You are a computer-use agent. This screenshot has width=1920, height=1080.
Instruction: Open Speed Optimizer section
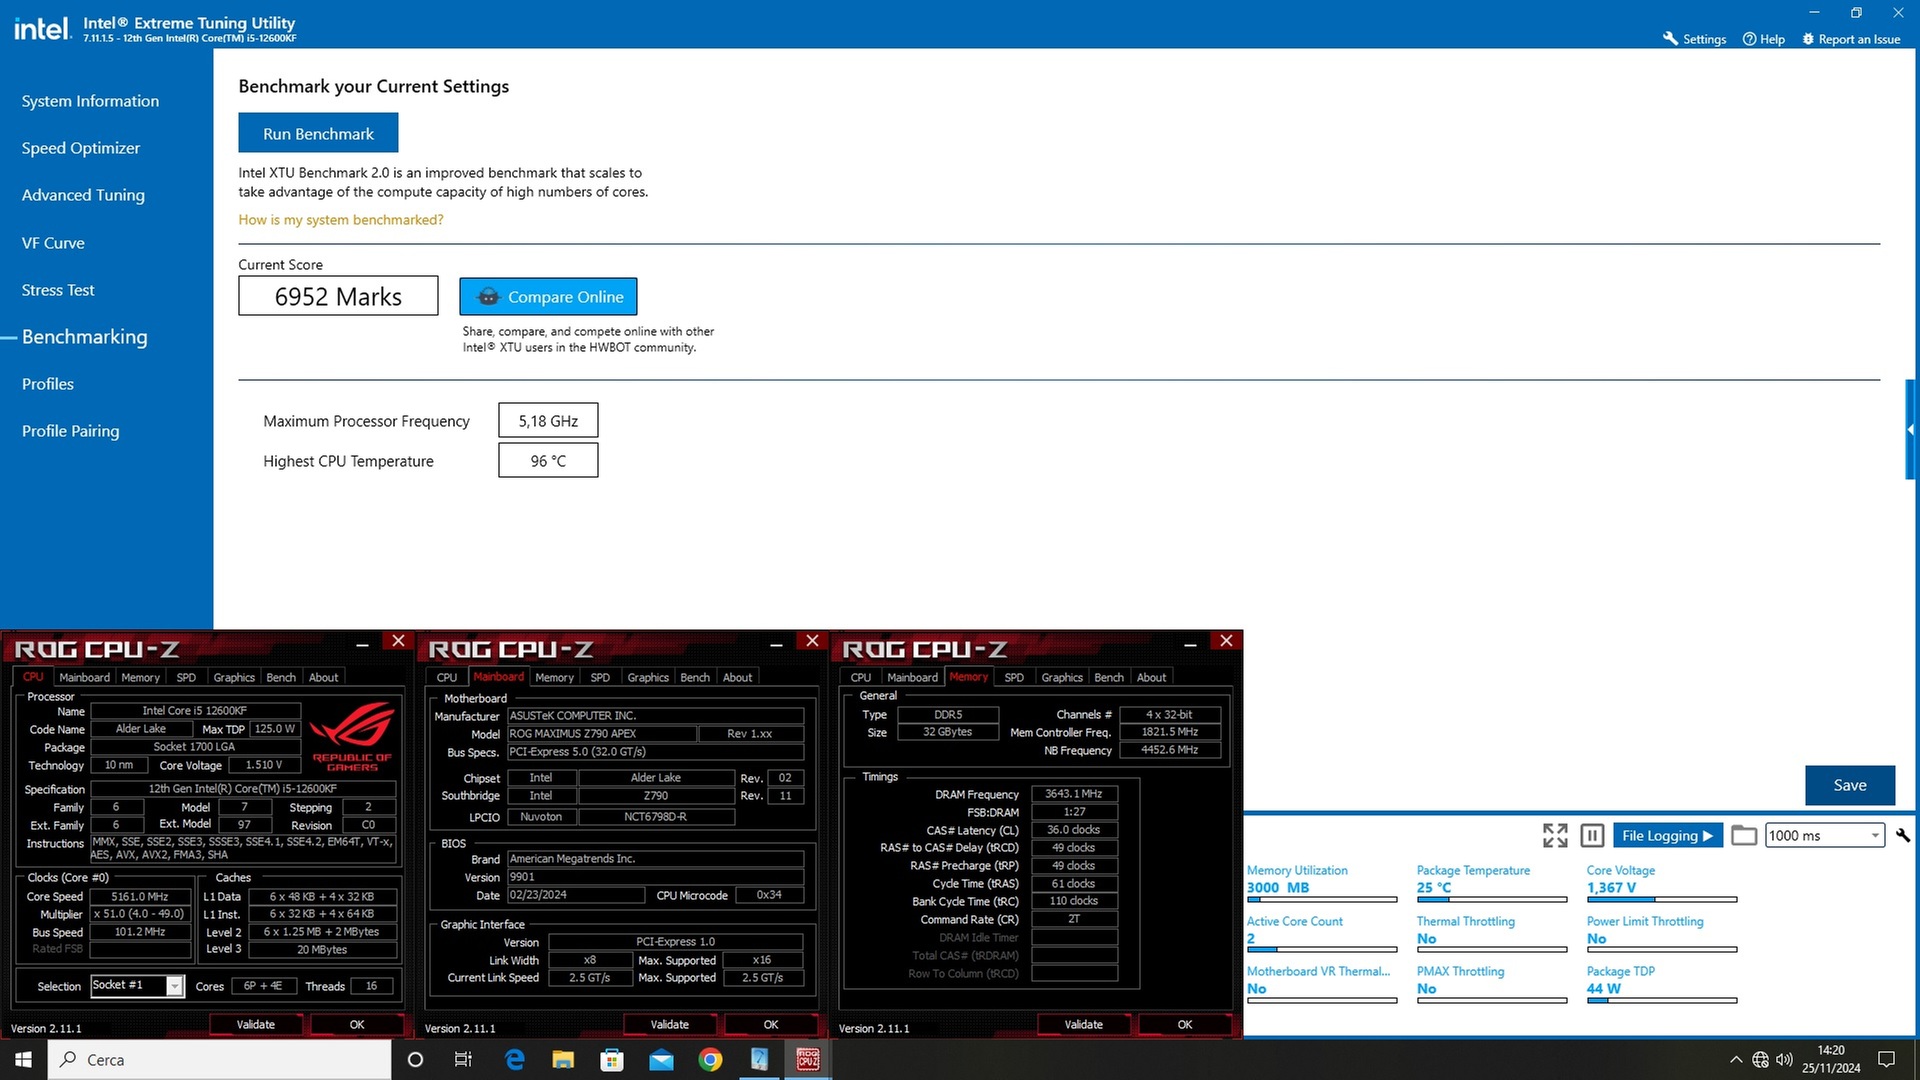[x=81, y=148]
